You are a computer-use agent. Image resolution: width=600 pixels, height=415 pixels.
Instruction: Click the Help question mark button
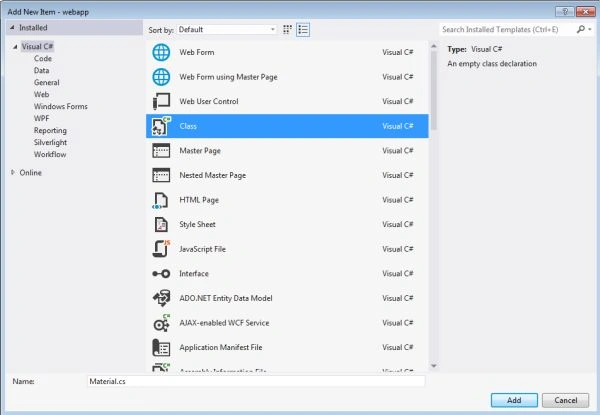coord(564,11)
